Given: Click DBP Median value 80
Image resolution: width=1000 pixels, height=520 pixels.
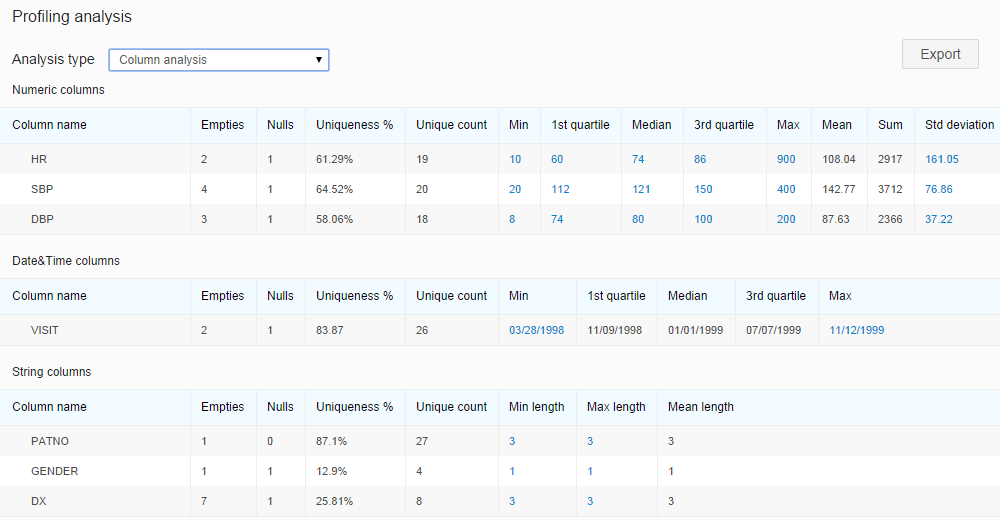Looking at the screenshot, I should pyautogui.click(x=638, y=219).
